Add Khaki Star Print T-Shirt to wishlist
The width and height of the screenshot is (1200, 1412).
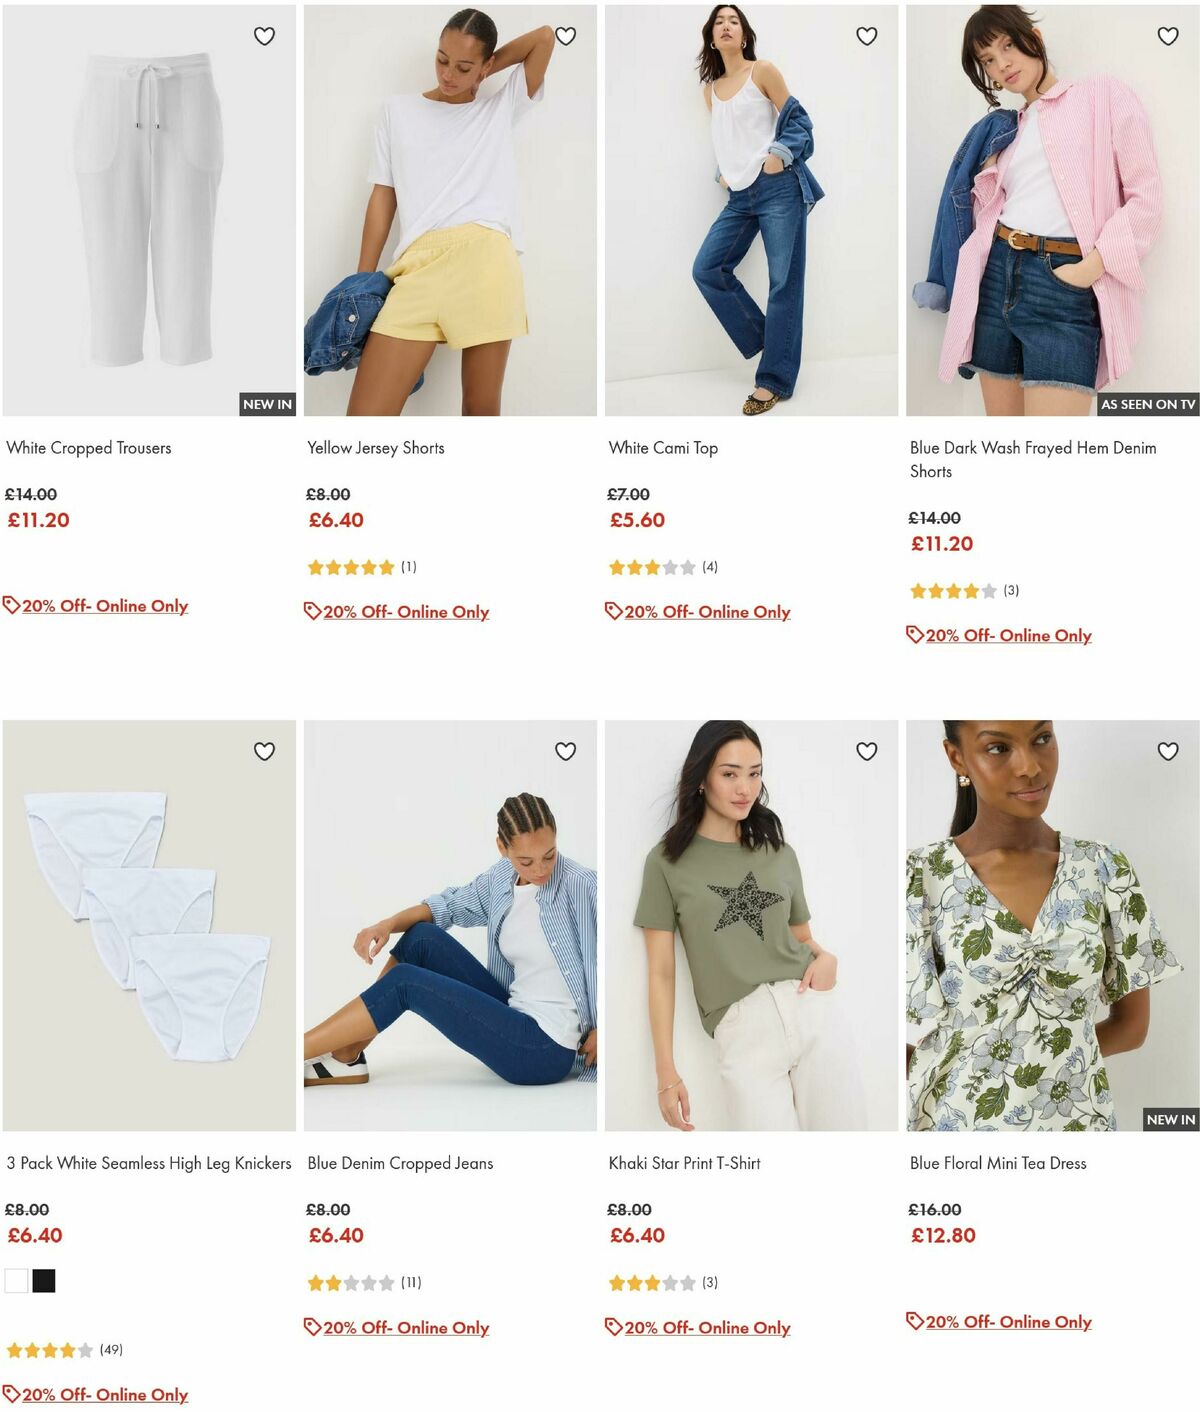click(x=866, y=751)
